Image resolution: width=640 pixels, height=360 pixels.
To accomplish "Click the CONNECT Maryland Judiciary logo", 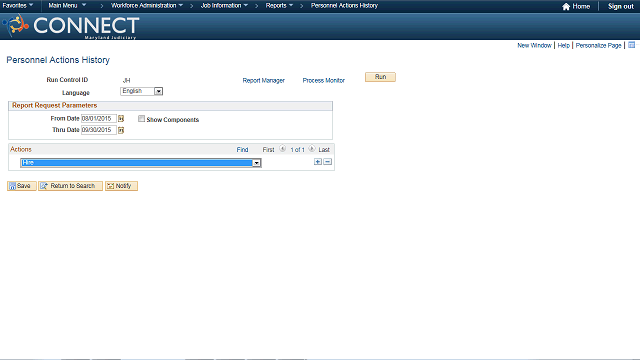I will [x=71, y=27].
